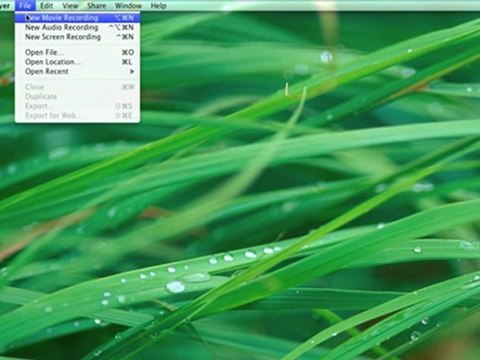Open the Share menu in menu bar
480x360 pixels.
96,6
